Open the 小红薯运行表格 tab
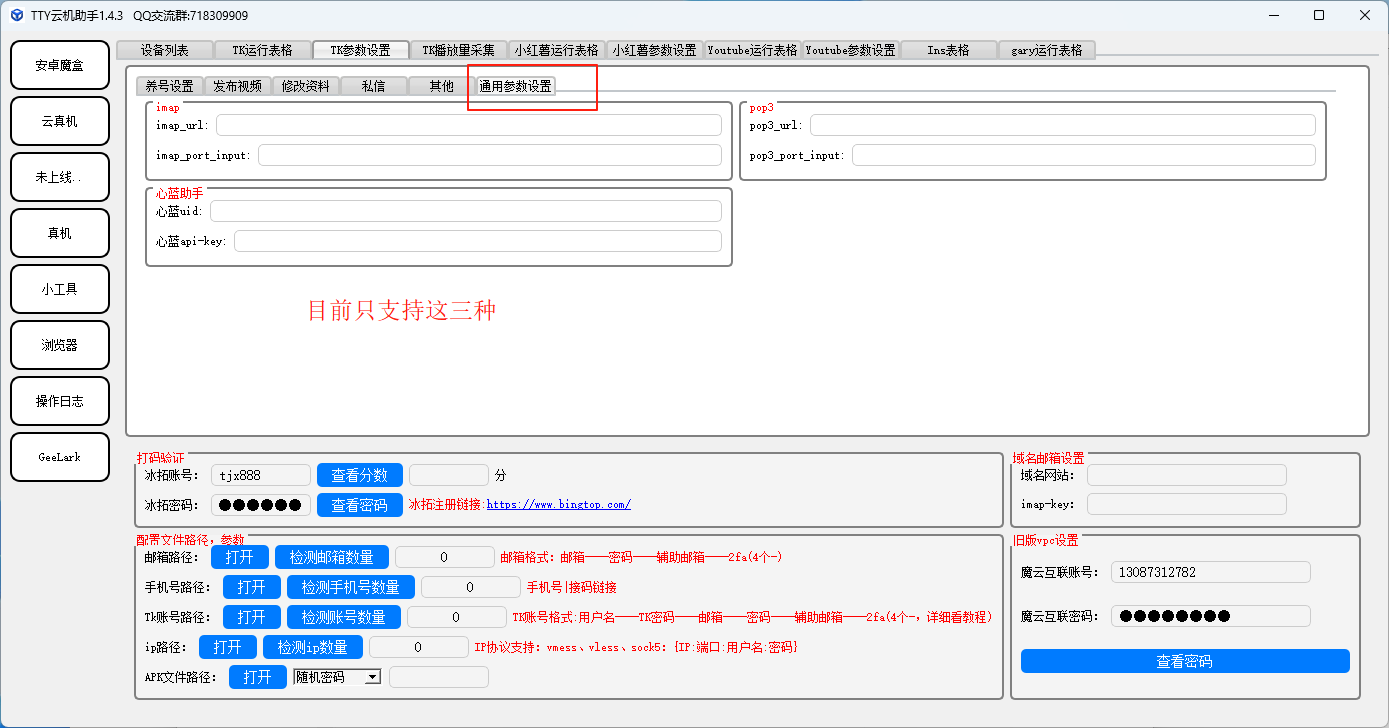 click(556, 50)
